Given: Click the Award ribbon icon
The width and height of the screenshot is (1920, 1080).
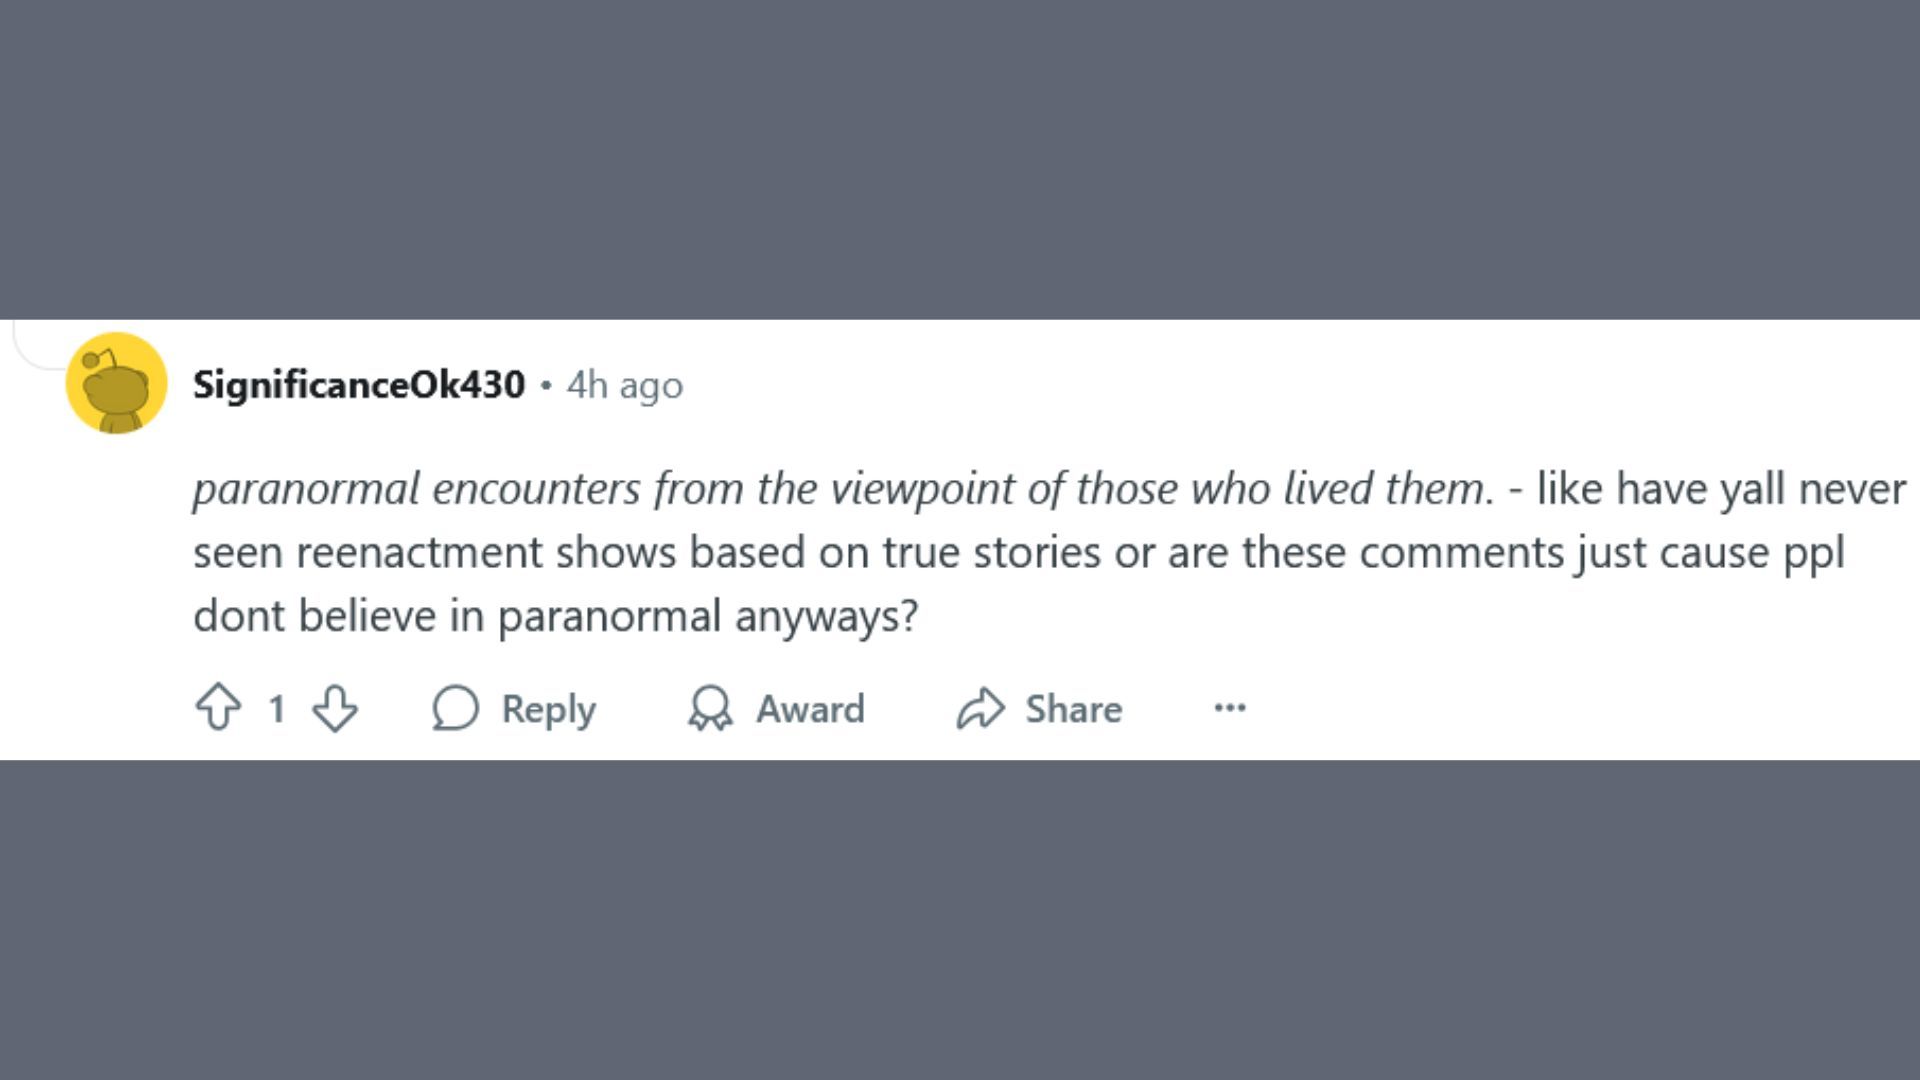Looking at the screenshot, I should tap(710, 708).
